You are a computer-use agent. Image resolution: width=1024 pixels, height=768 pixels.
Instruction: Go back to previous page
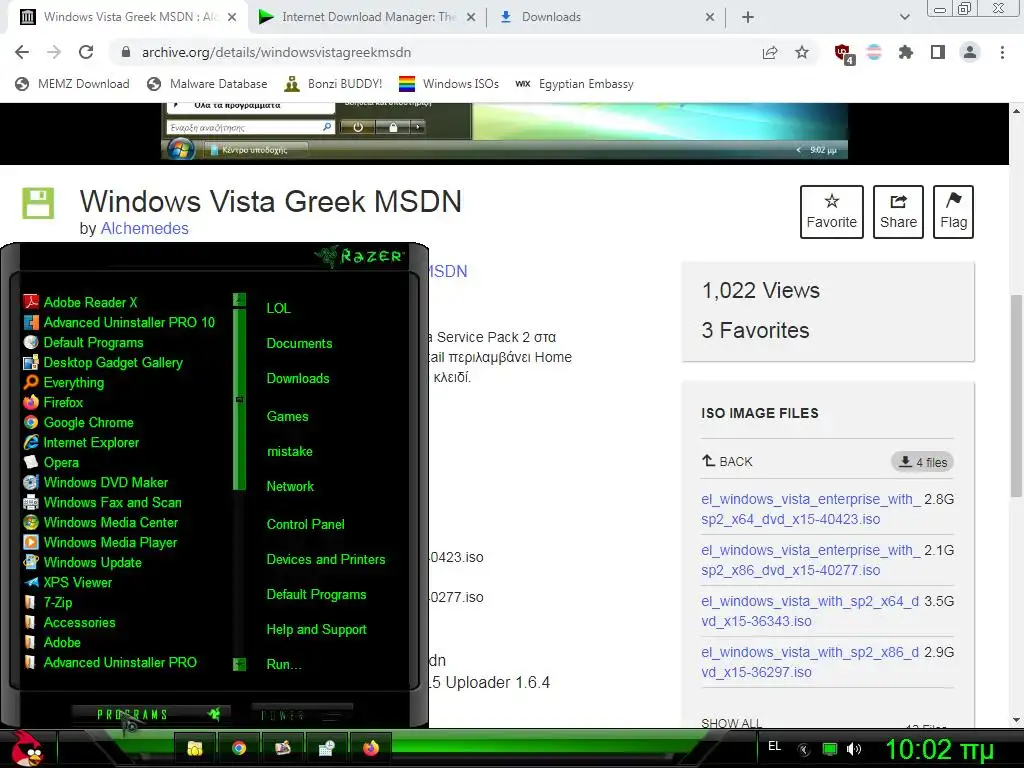pos(22,52)
